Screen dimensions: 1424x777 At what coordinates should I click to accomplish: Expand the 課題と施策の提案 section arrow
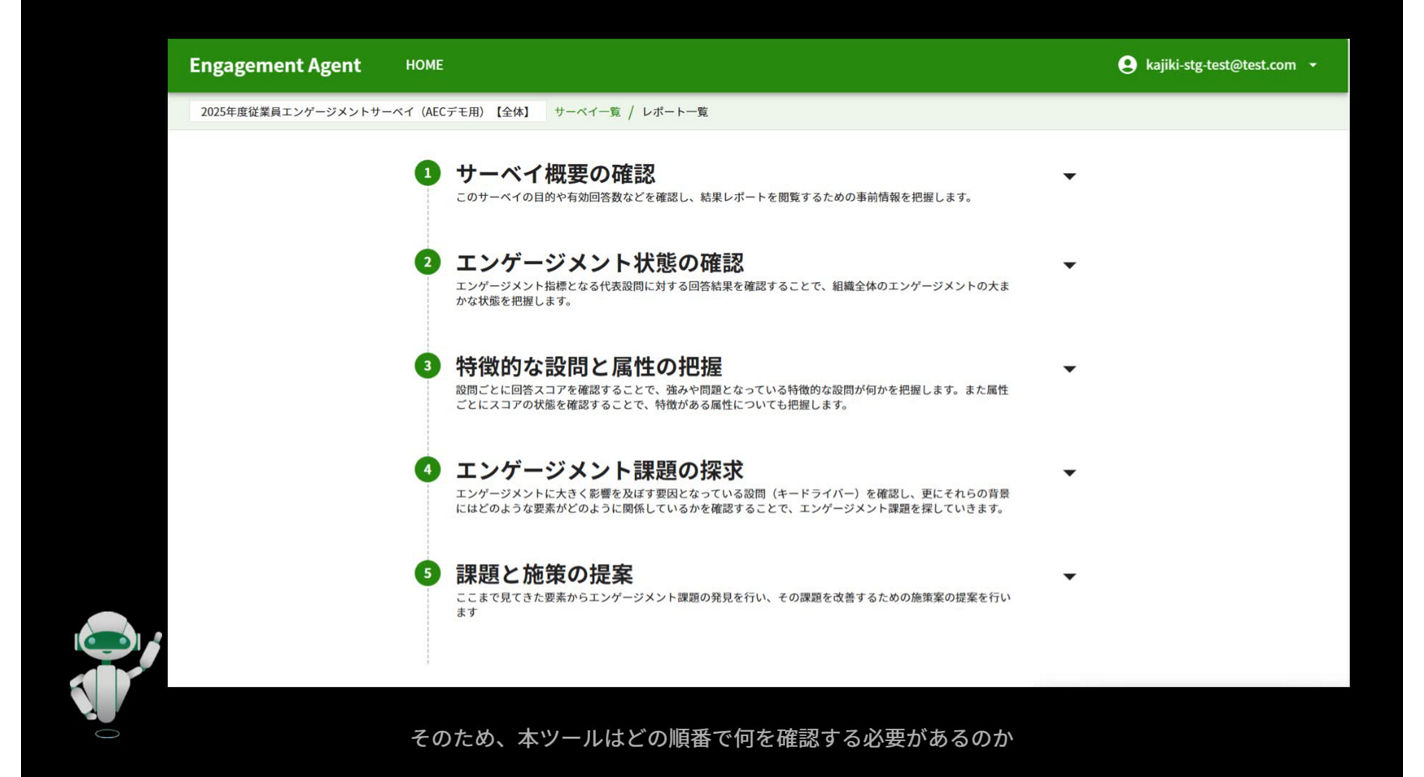pos(1069,577)
